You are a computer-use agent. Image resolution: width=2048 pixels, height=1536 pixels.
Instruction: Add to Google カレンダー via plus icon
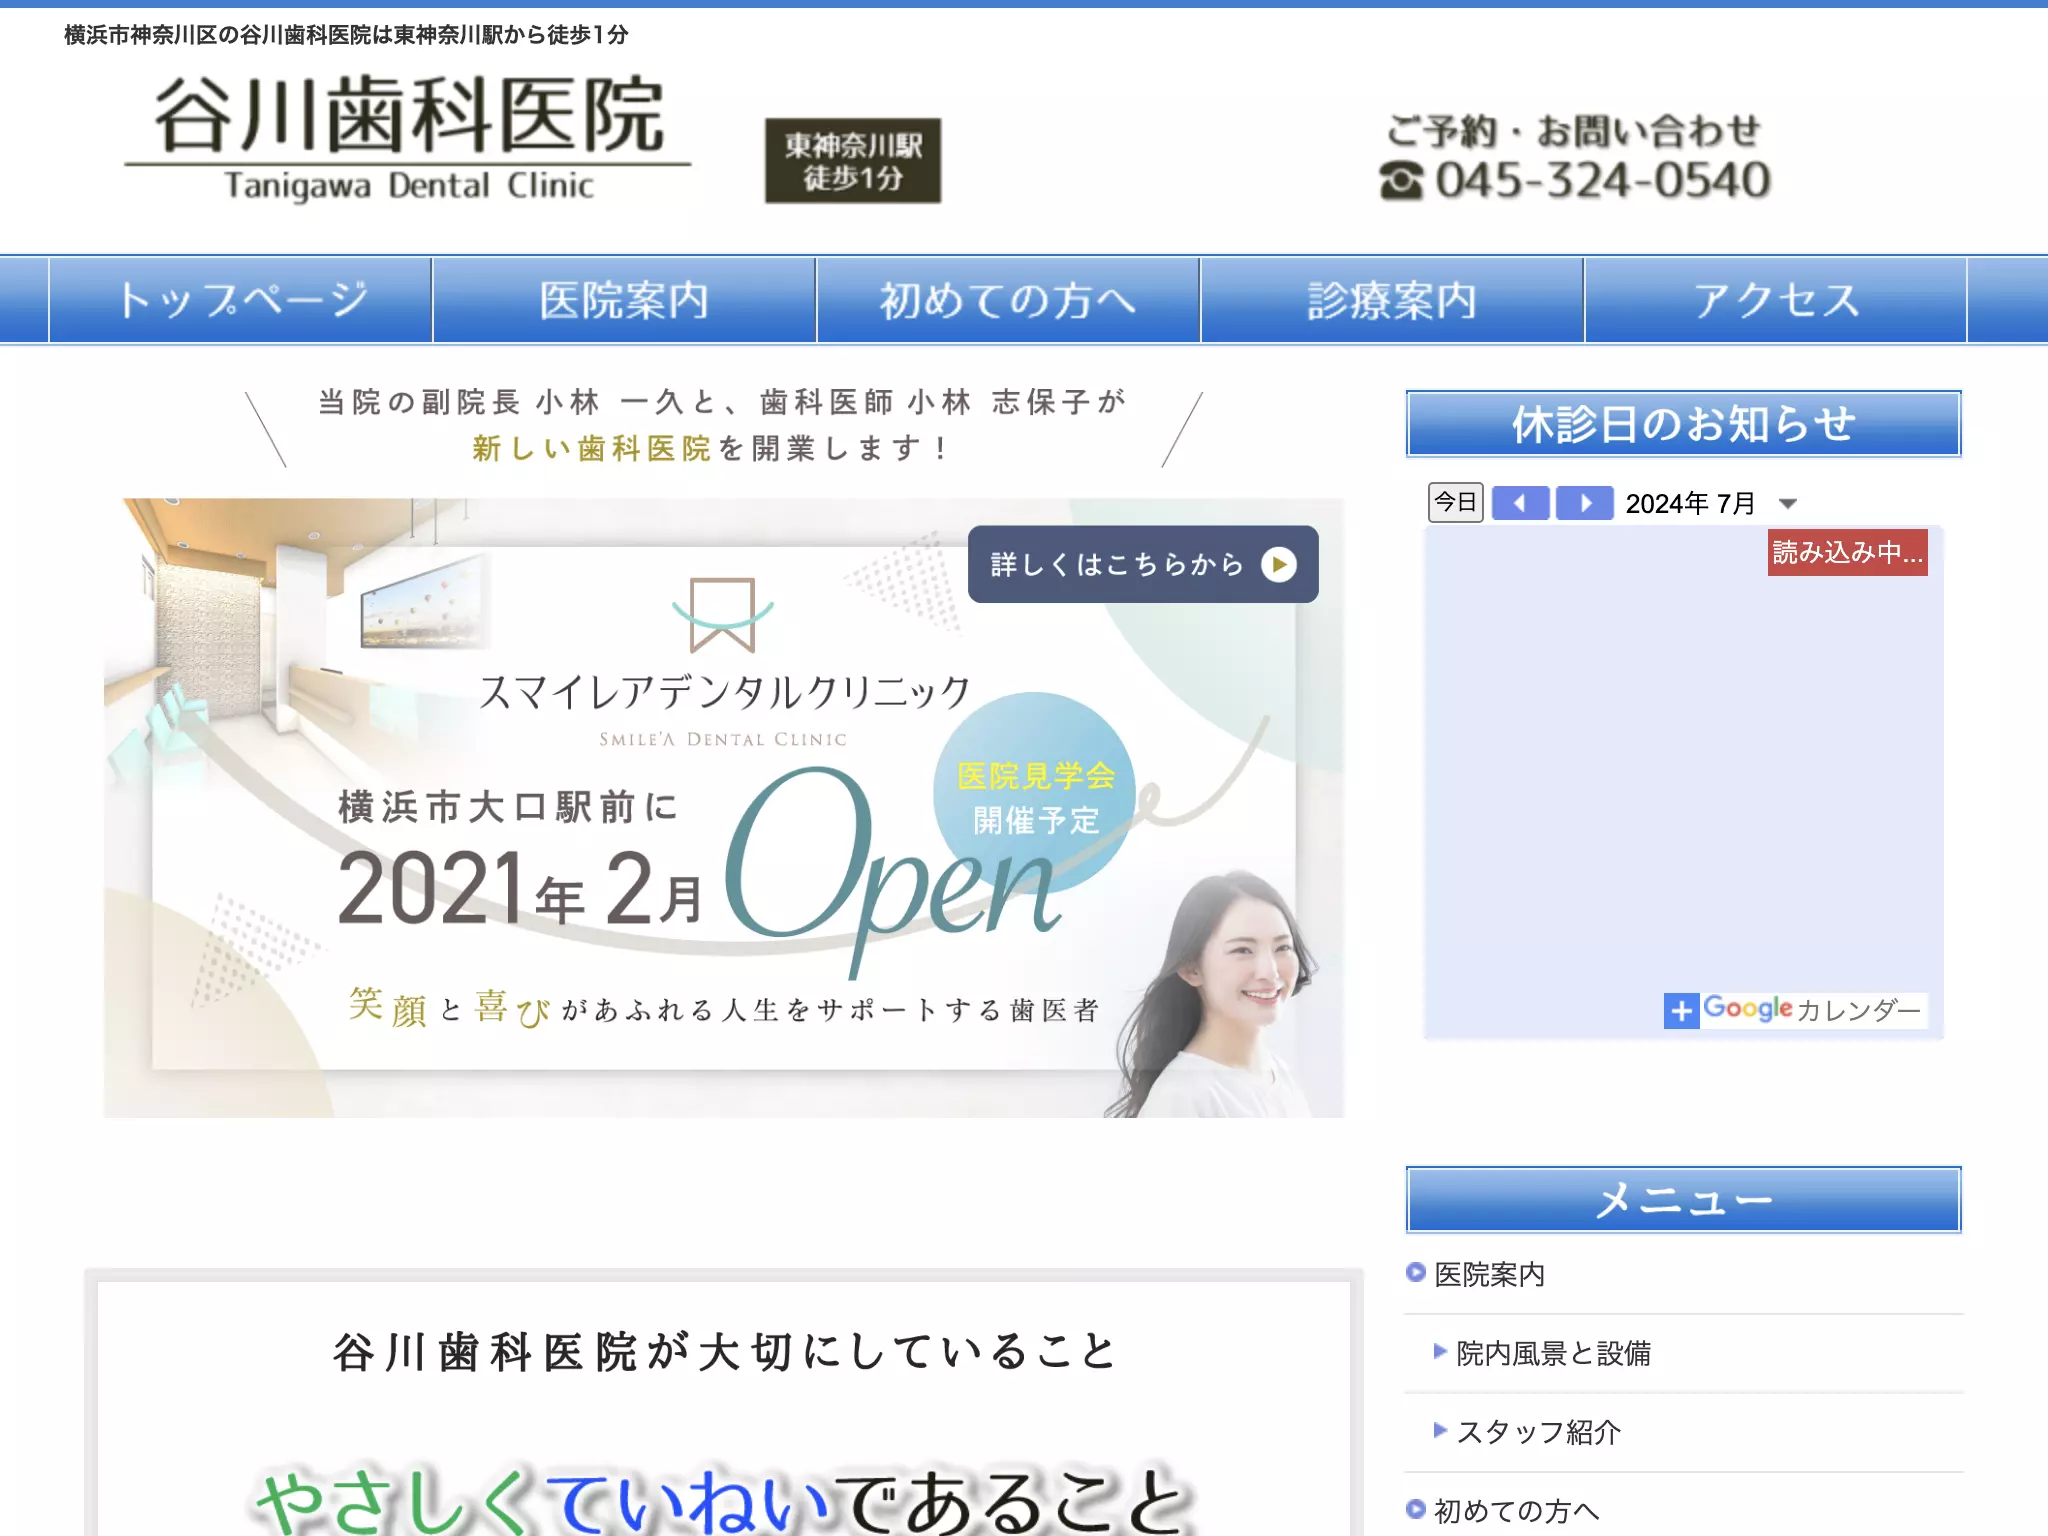pos(1681,1010)
